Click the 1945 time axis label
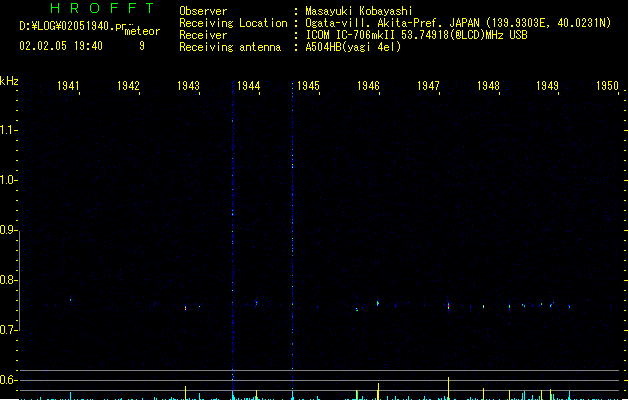Viewport: 629px width, 400px height. 308,86
